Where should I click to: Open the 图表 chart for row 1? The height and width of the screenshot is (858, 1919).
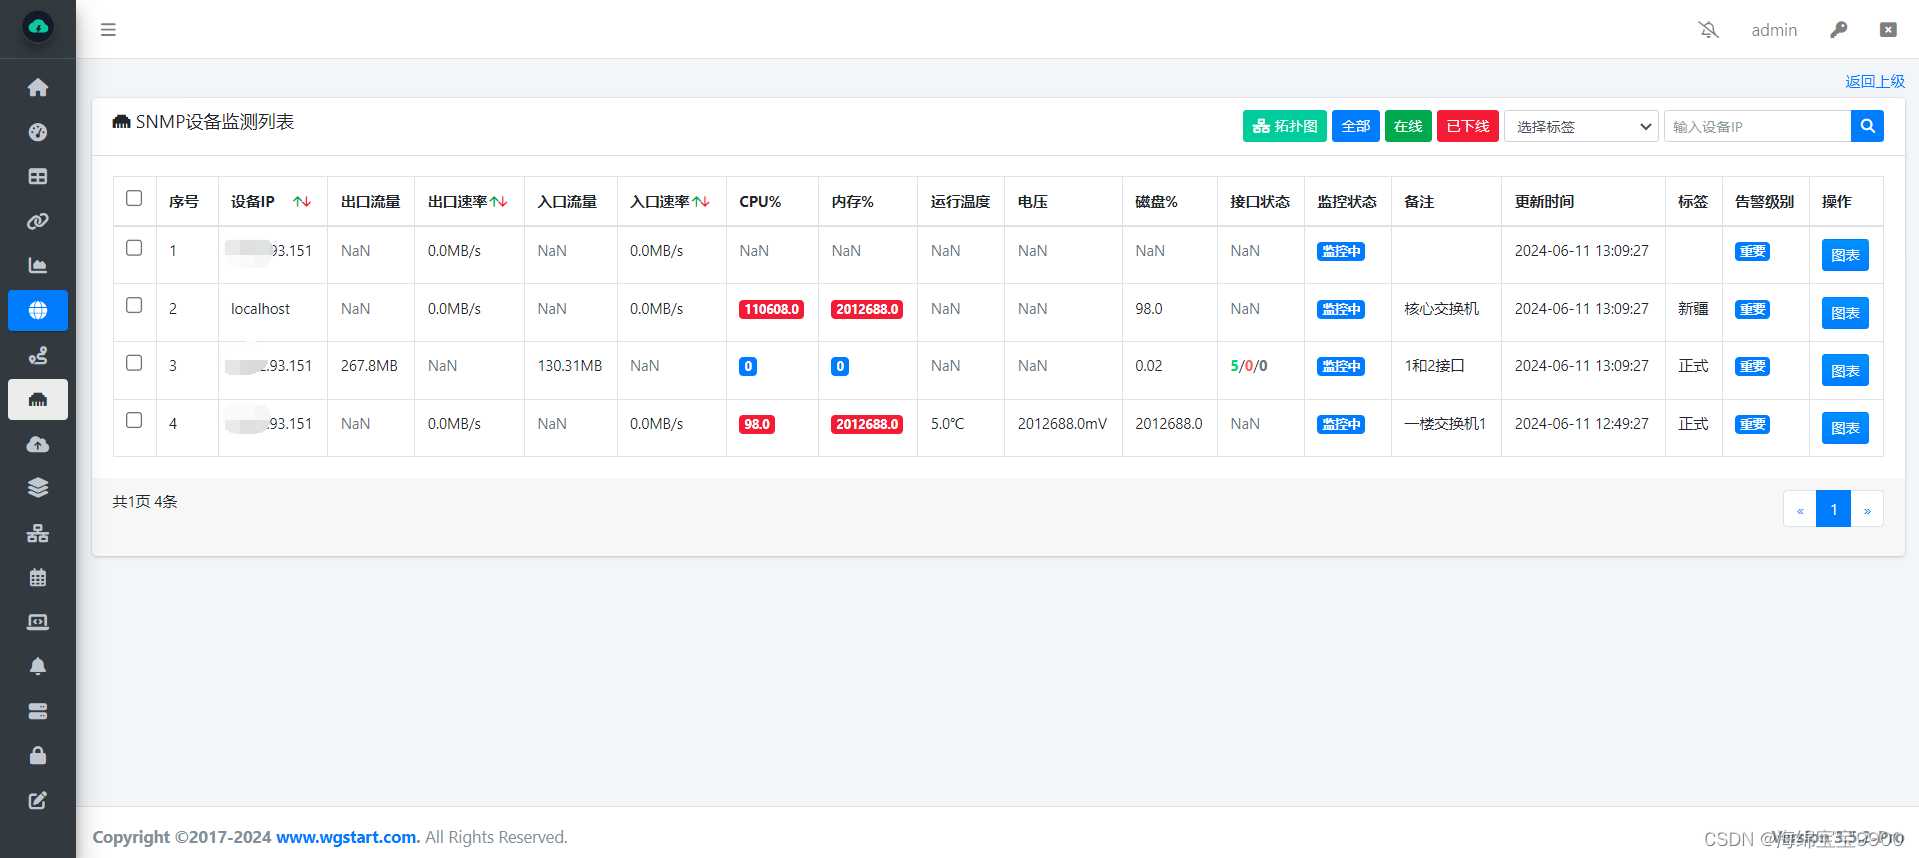coord(1845,255)
